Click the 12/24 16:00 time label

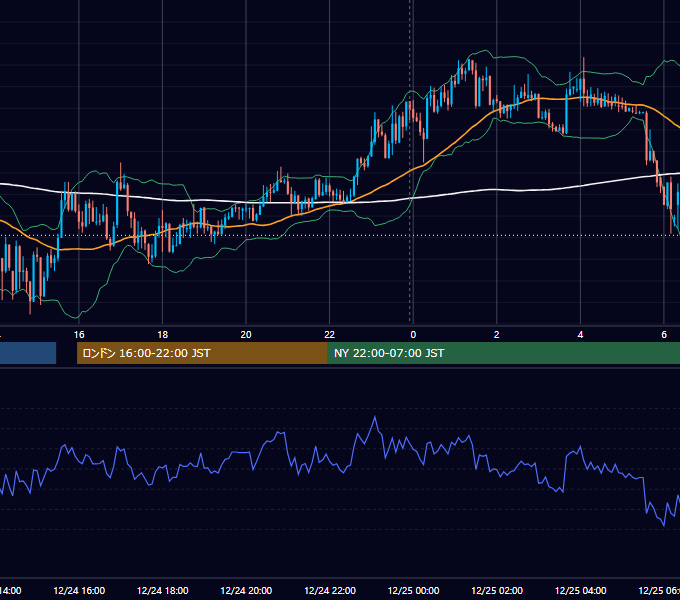click(79, 590)
